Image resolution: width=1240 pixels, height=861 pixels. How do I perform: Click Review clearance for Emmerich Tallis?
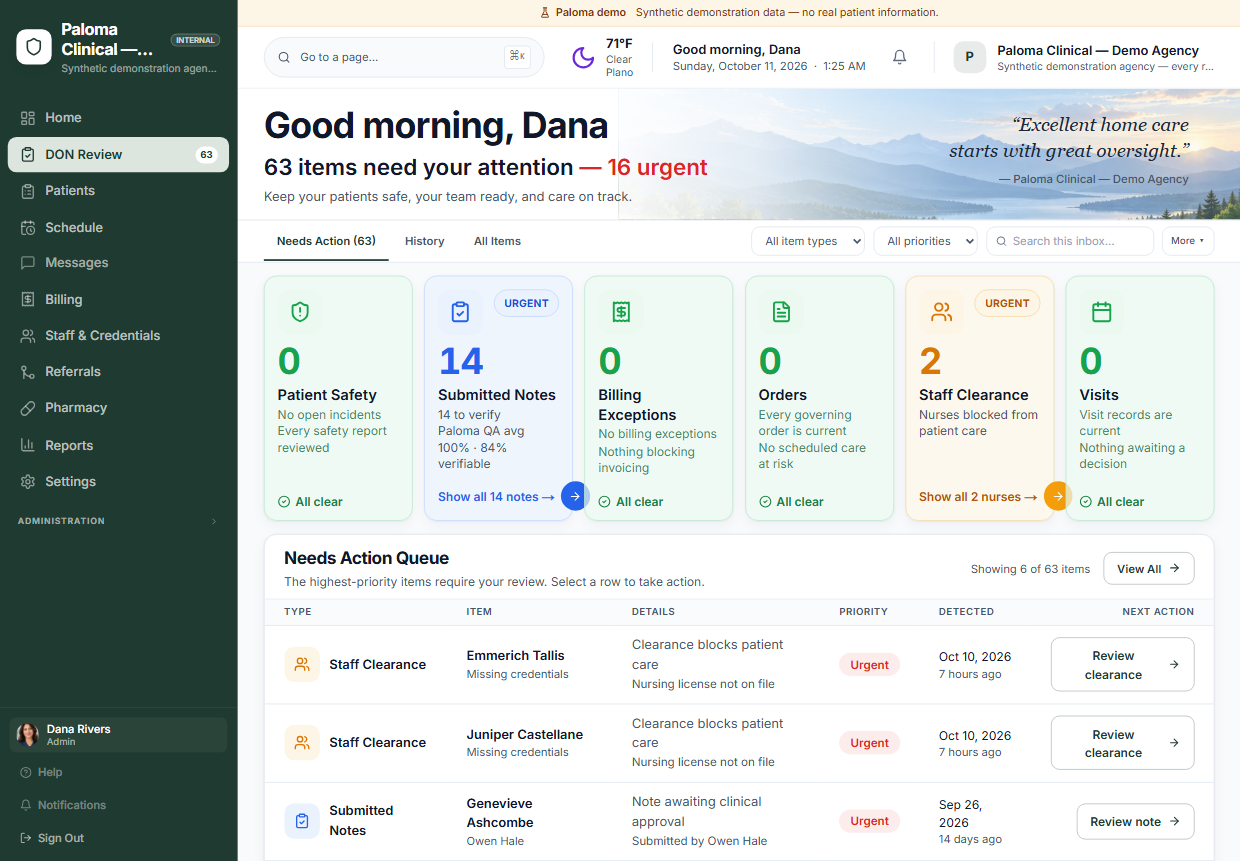1122,664
